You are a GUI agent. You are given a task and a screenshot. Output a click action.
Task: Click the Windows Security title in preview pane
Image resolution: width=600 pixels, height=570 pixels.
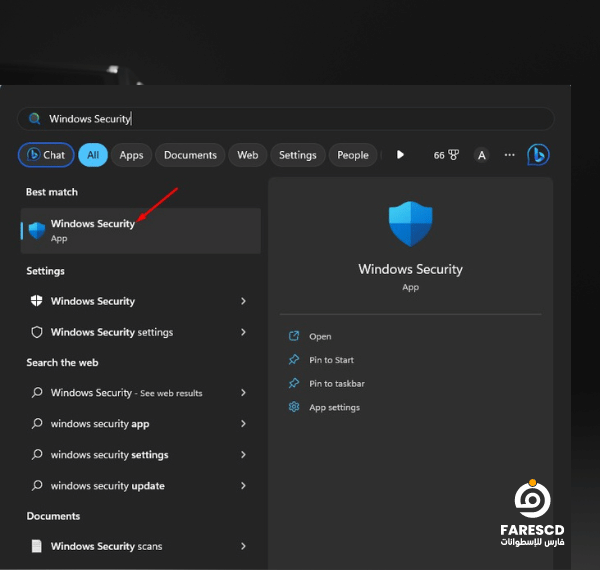click(x=411, y=269)
